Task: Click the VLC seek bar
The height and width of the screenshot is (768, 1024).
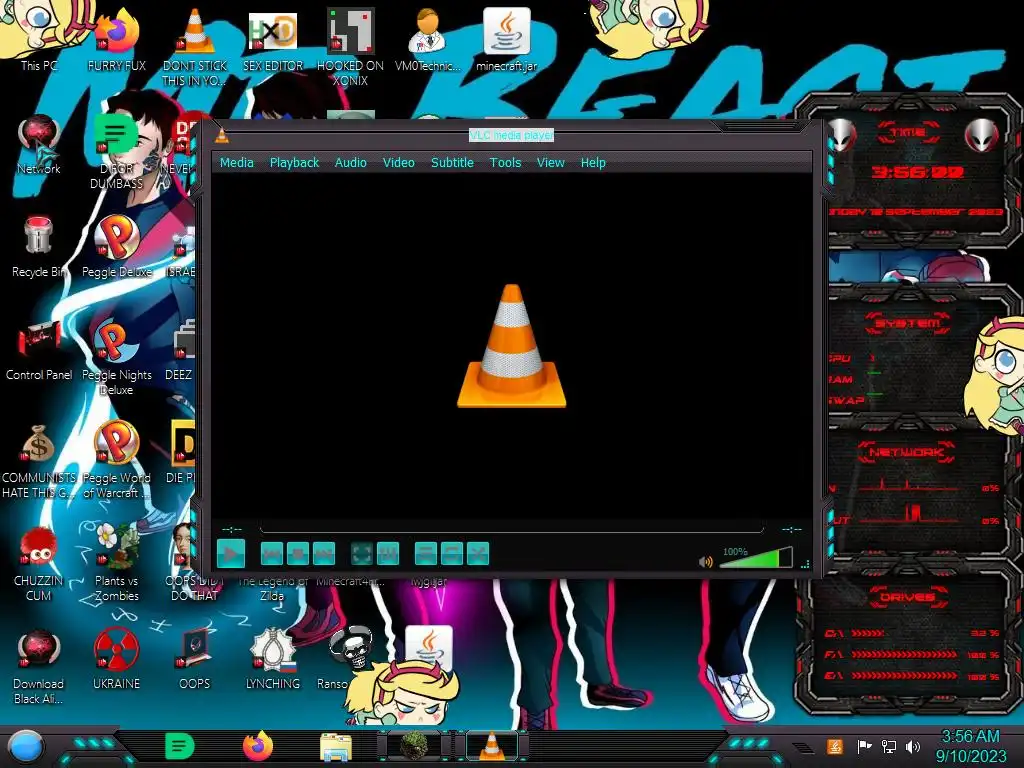Action: tap(511, 529)
